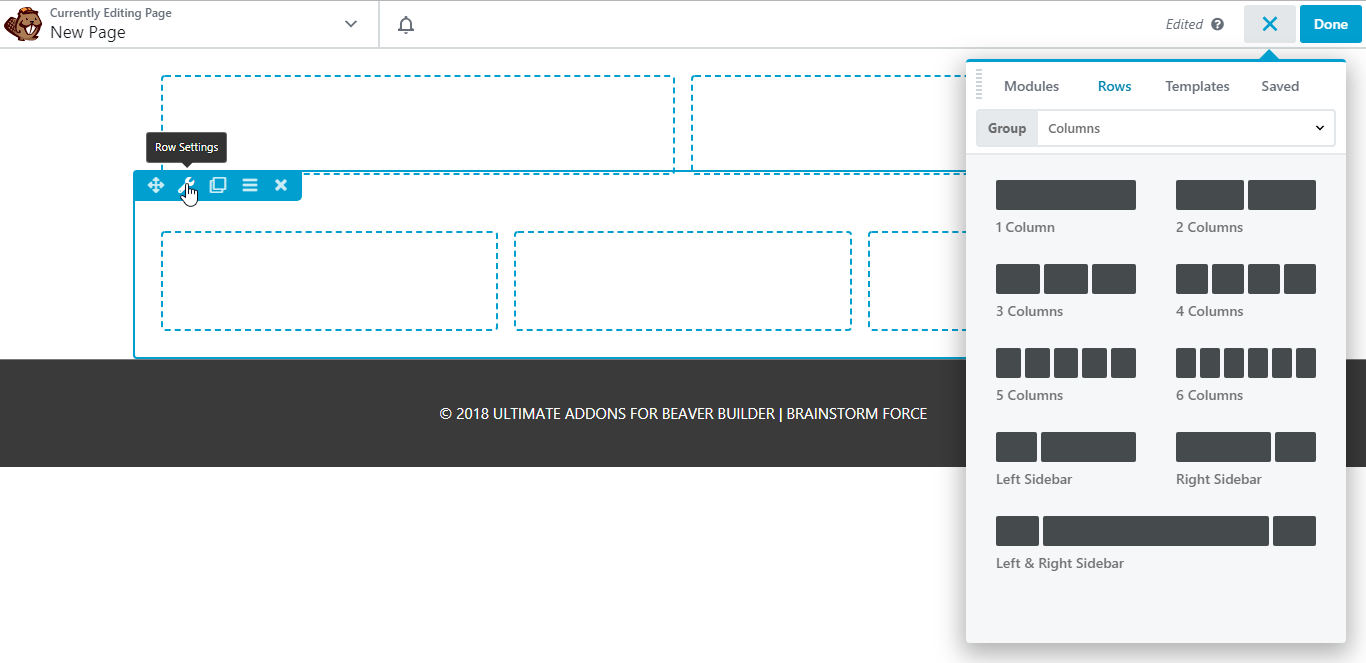Viewport: 1366px width, 663px height.
Task: Select the 1 Column layout
Action: pyautogui.click(x=1065, y=195)
